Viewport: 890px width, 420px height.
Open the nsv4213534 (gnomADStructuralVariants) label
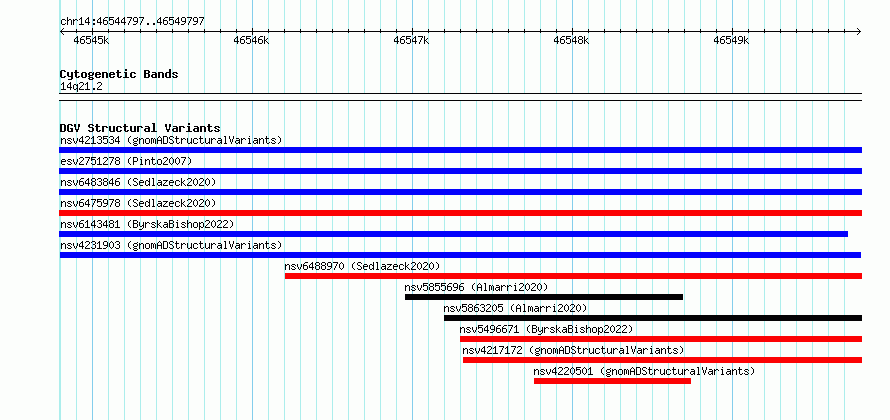point(171,140)
